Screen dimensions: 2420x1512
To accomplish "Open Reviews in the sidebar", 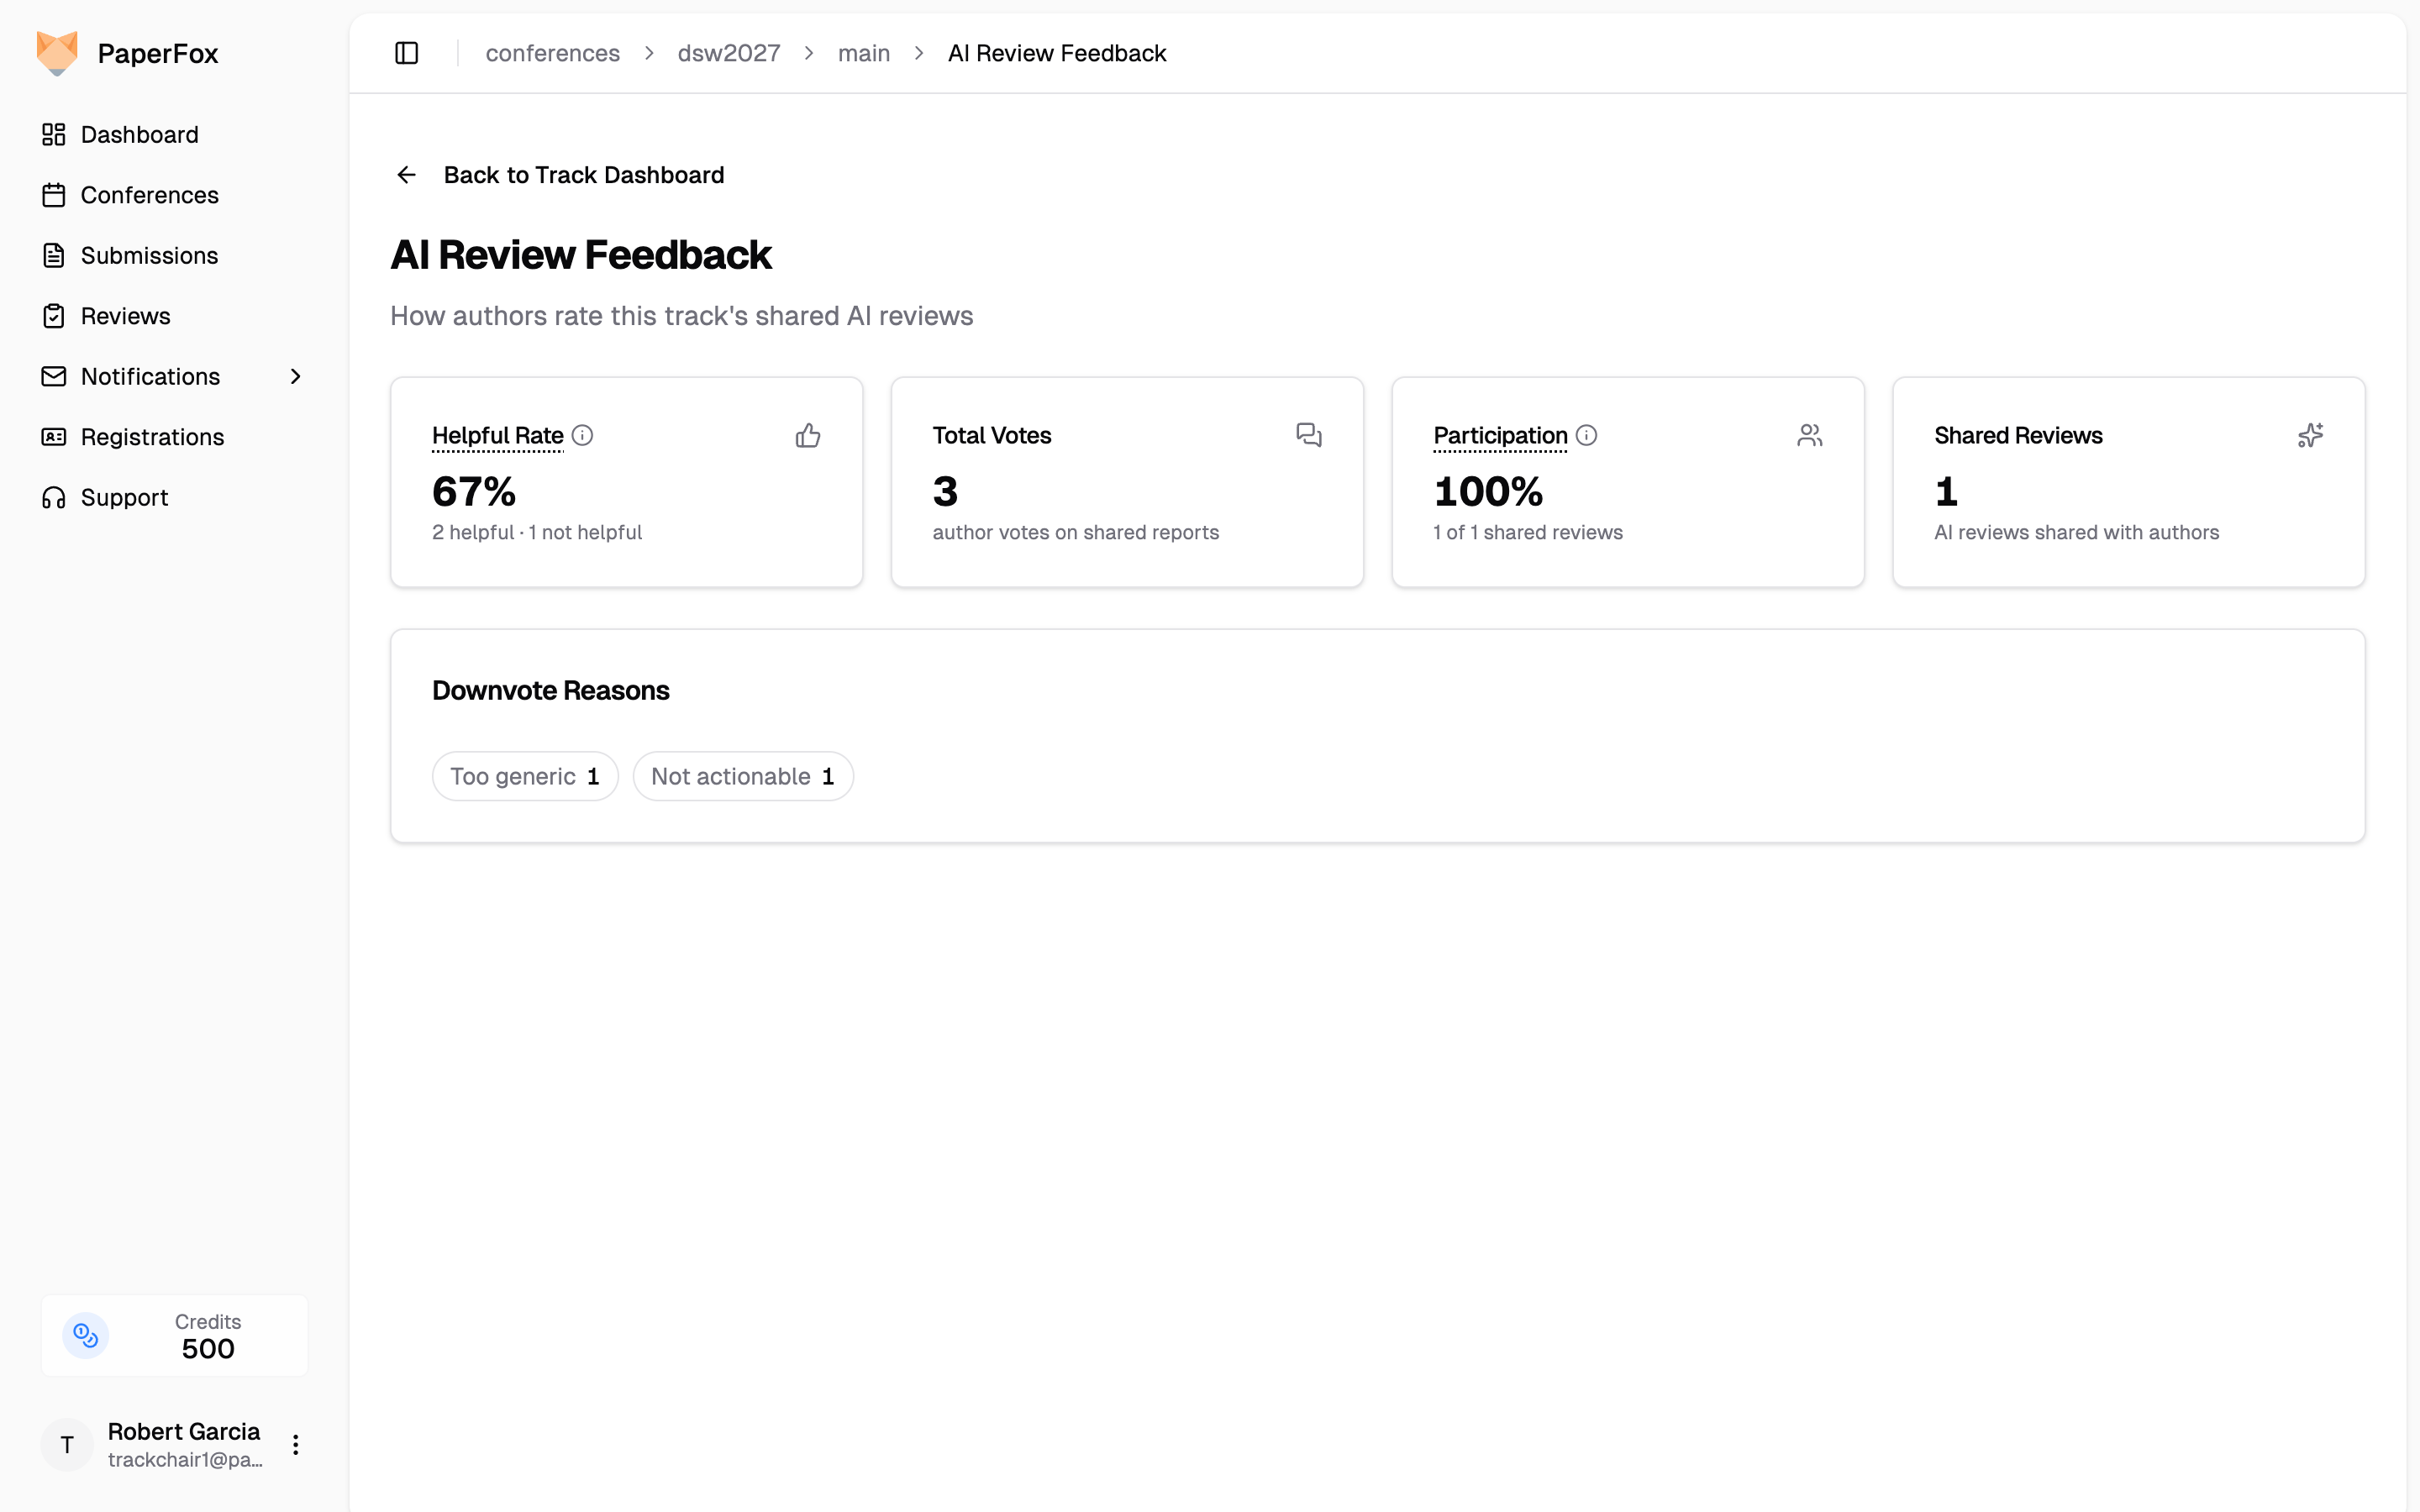I will tap(174, 316).
